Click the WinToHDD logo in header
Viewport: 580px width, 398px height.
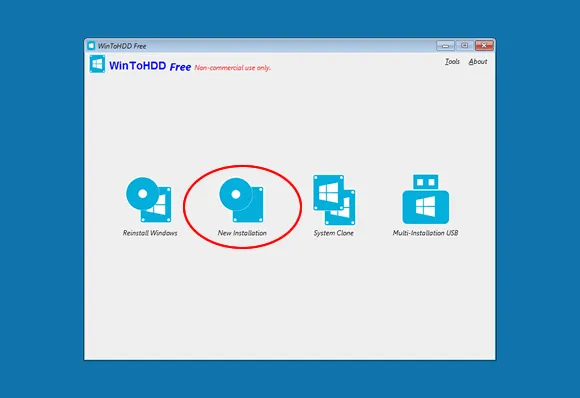97,64
